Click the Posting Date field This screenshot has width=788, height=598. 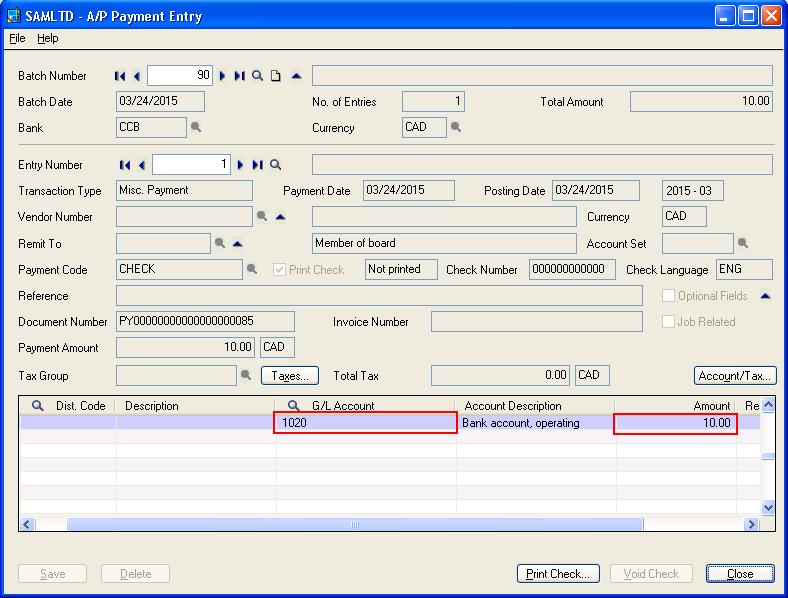click(596, 190)
